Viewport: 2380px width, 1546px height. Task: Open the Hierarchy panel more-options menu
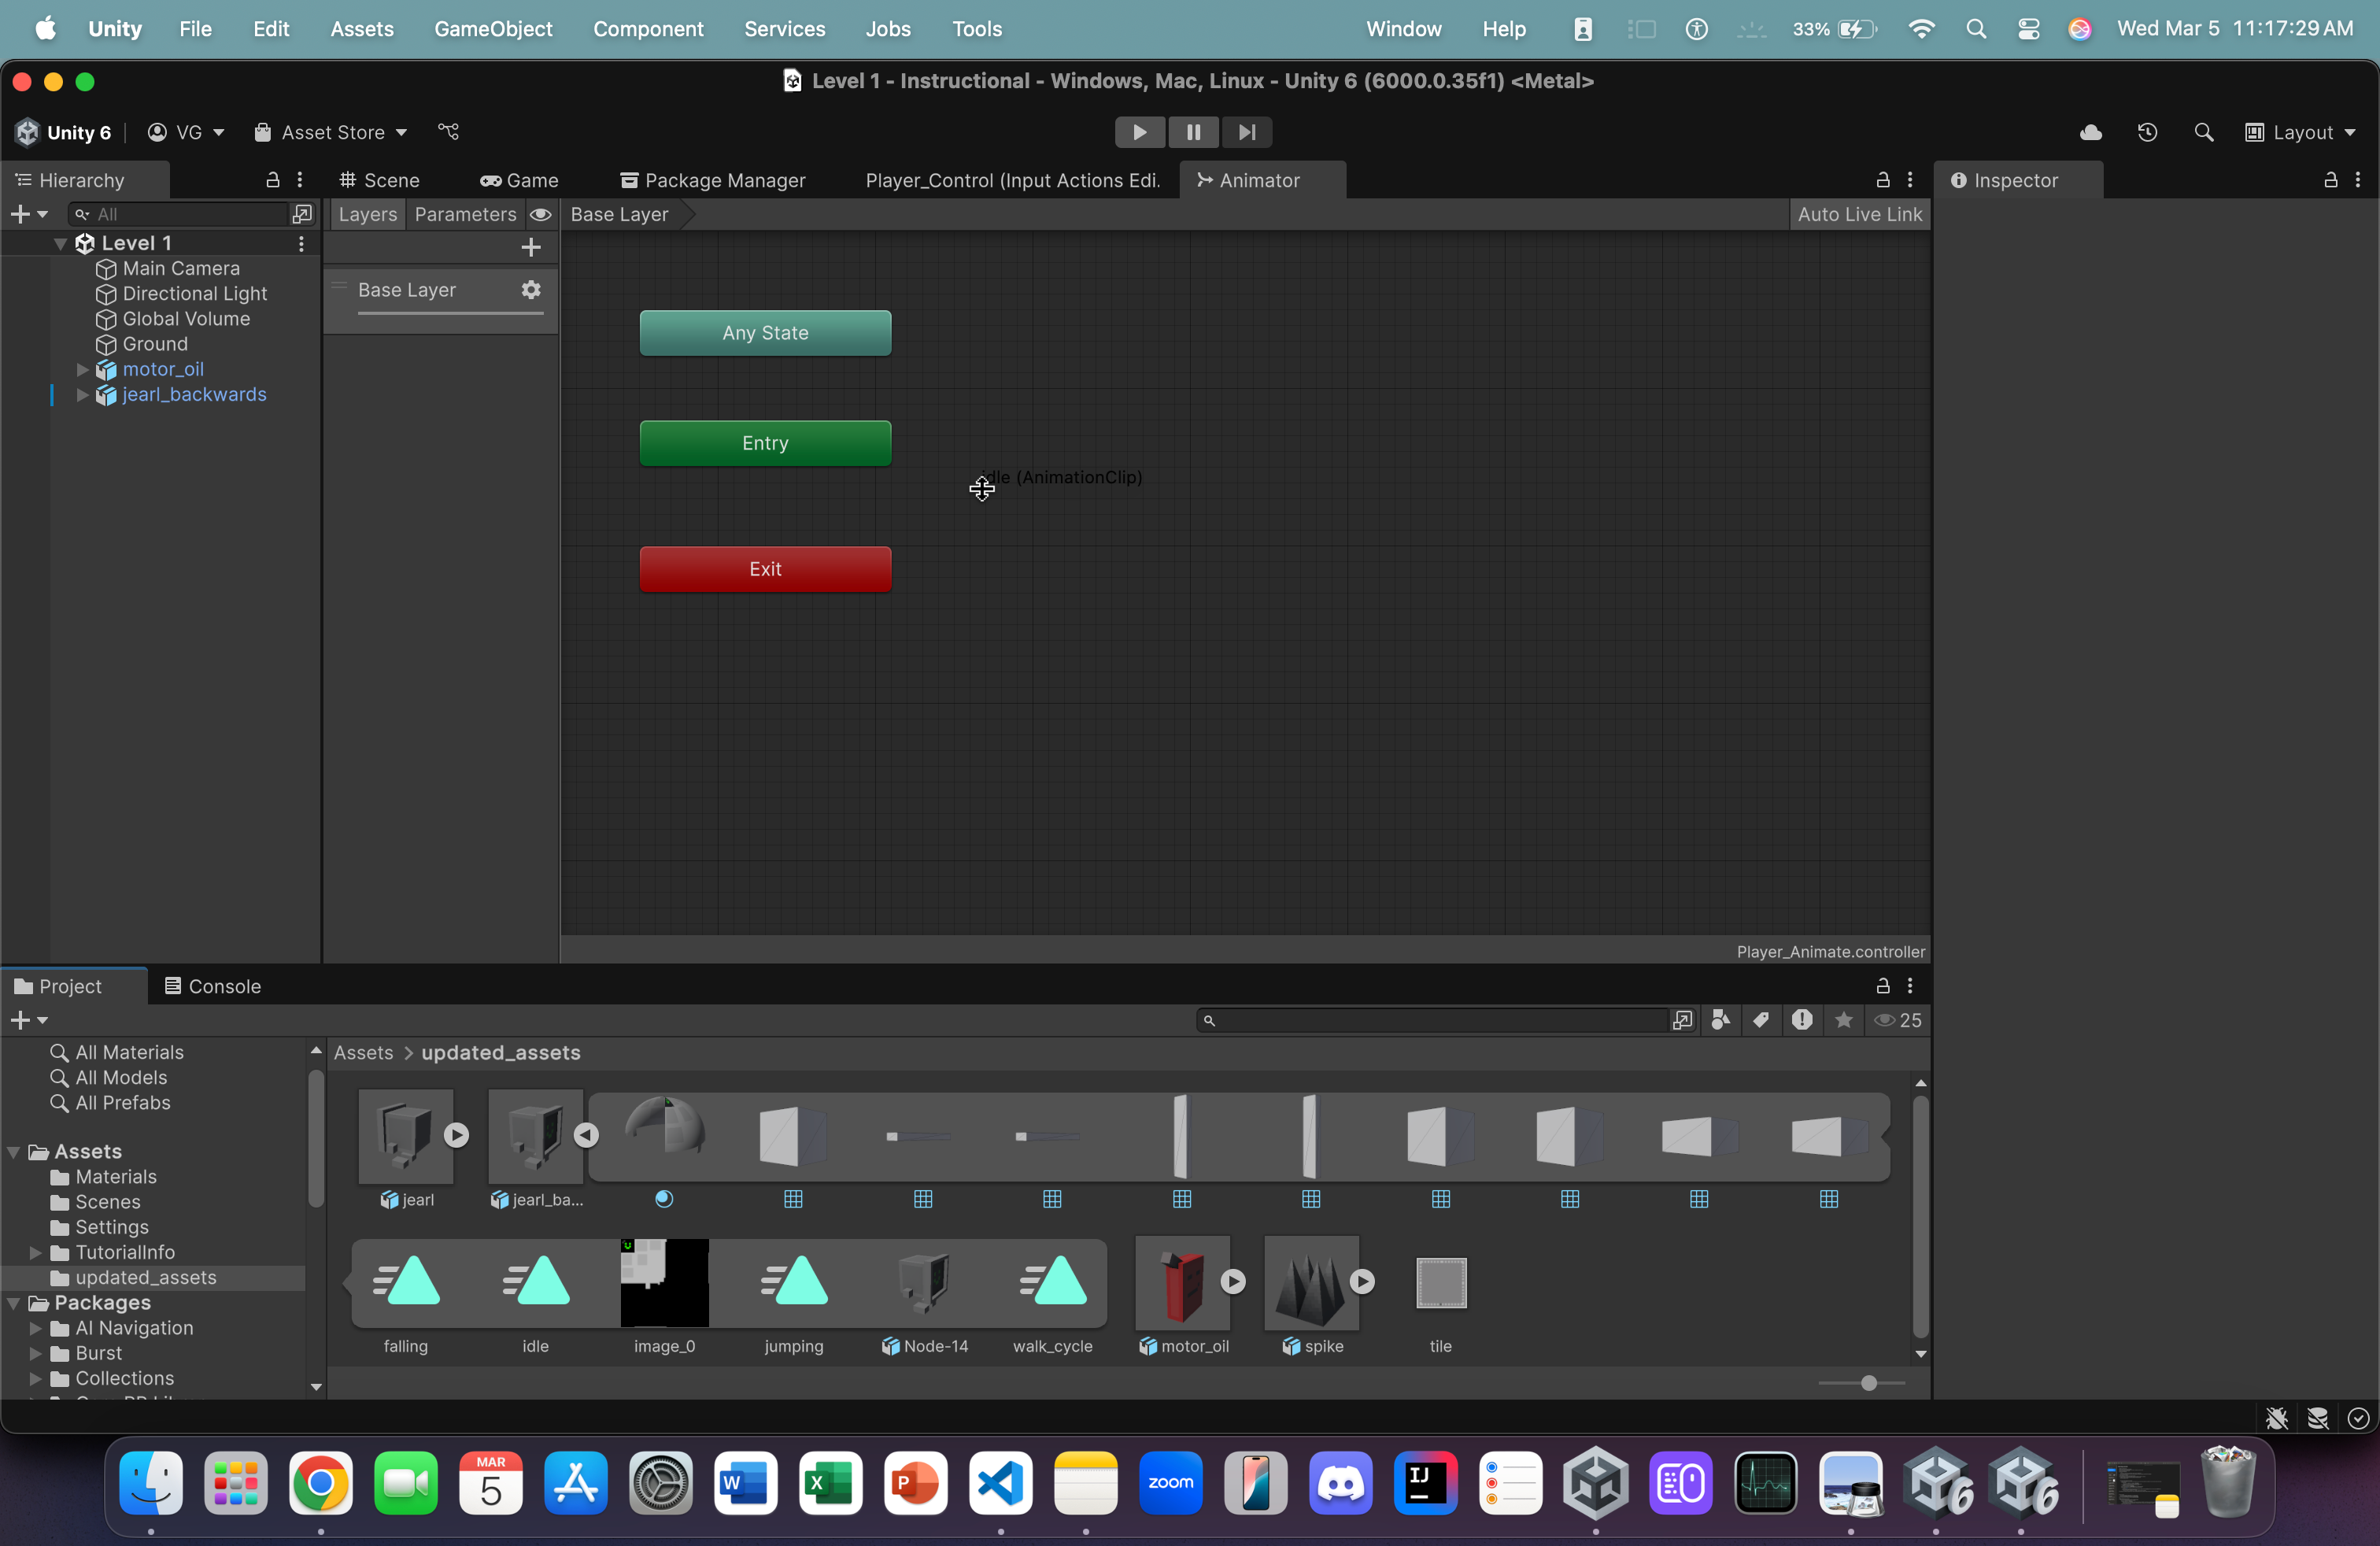pos(300,180)
